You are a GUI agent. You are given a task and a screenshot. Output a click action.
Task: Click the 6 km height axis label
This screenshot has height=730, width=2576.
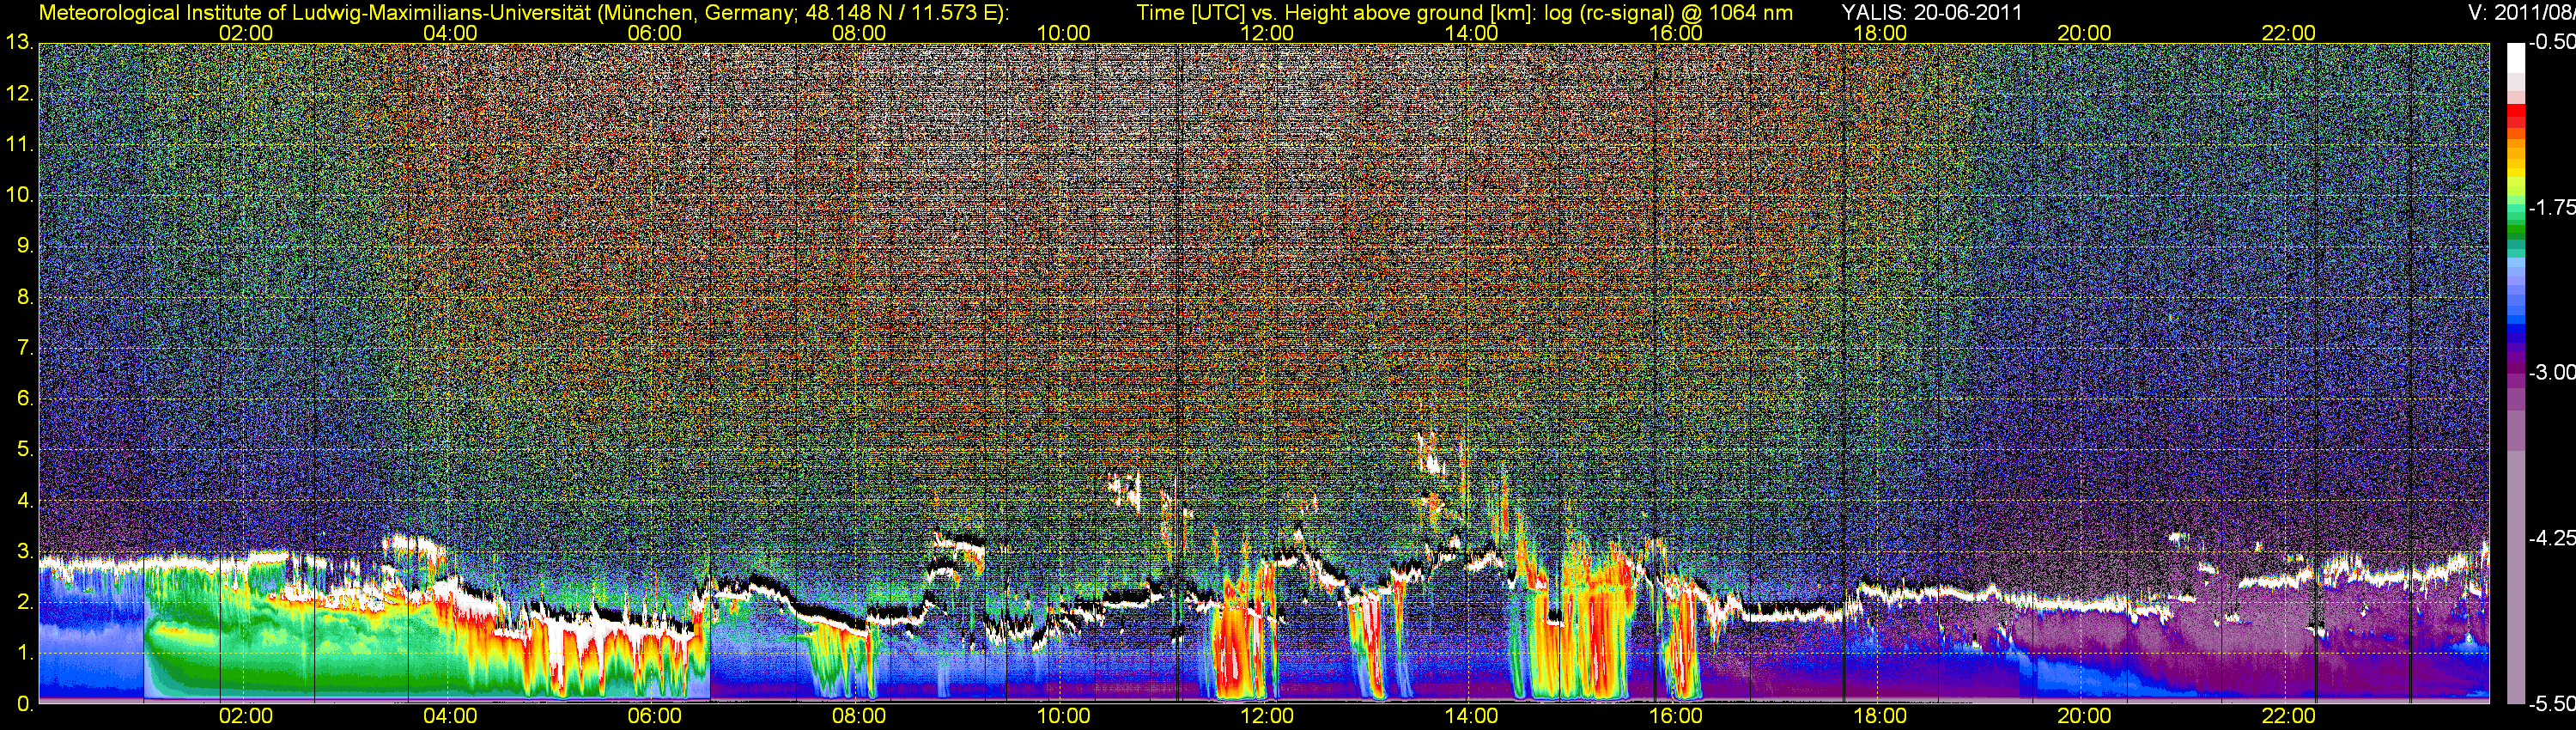(x=24, y=399)
